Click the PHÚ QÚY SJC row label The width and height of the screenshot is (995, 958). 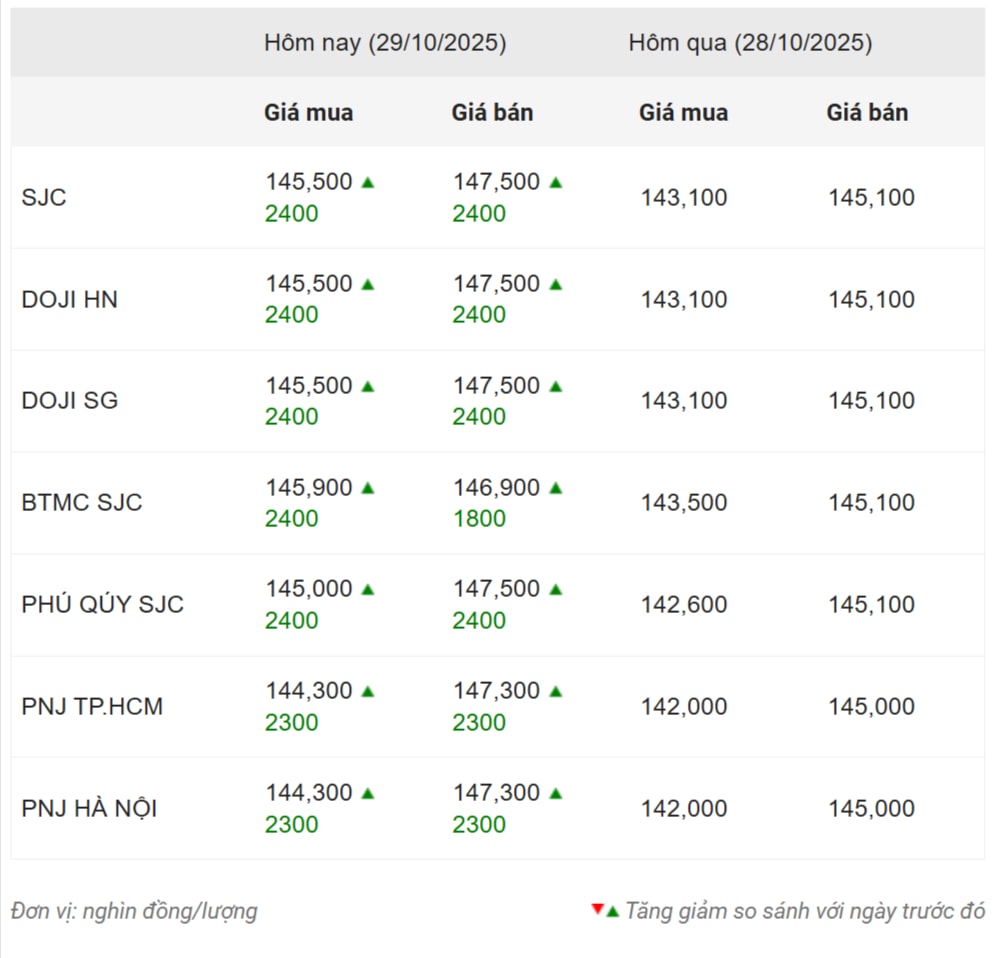click(x=104, y=604)
